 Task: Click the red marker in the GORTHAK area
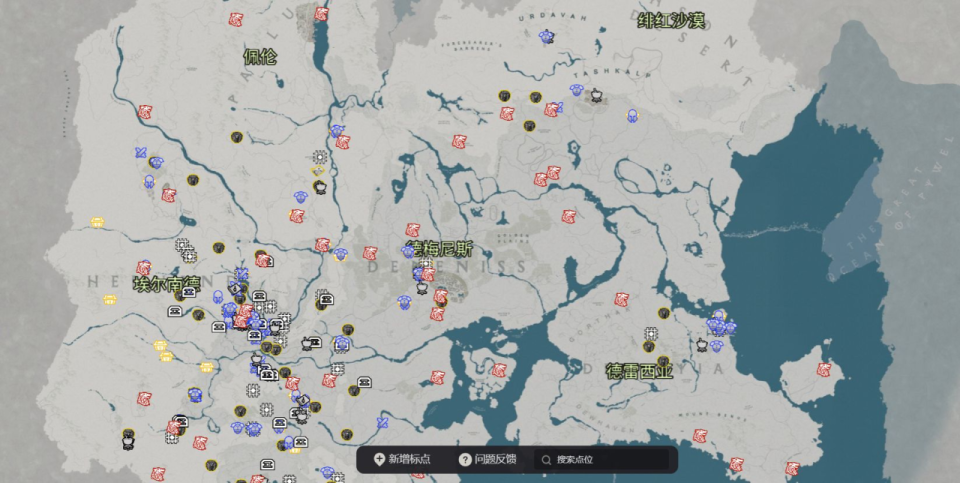622,299
